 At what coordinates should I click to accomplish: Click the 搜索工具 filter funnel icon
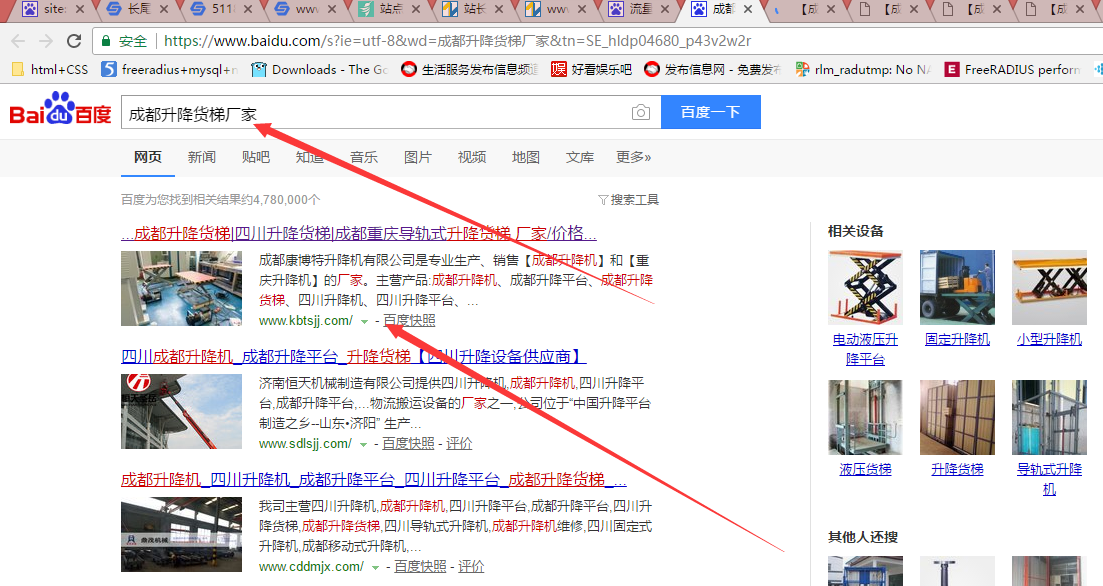[603, 200]
